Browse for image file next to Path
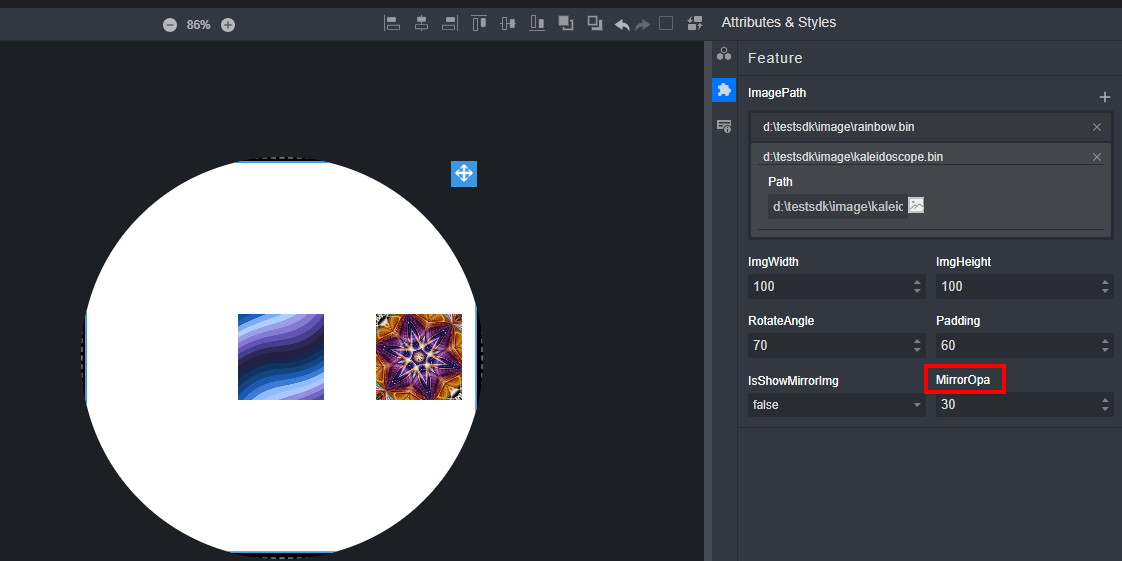 point(915,206)
